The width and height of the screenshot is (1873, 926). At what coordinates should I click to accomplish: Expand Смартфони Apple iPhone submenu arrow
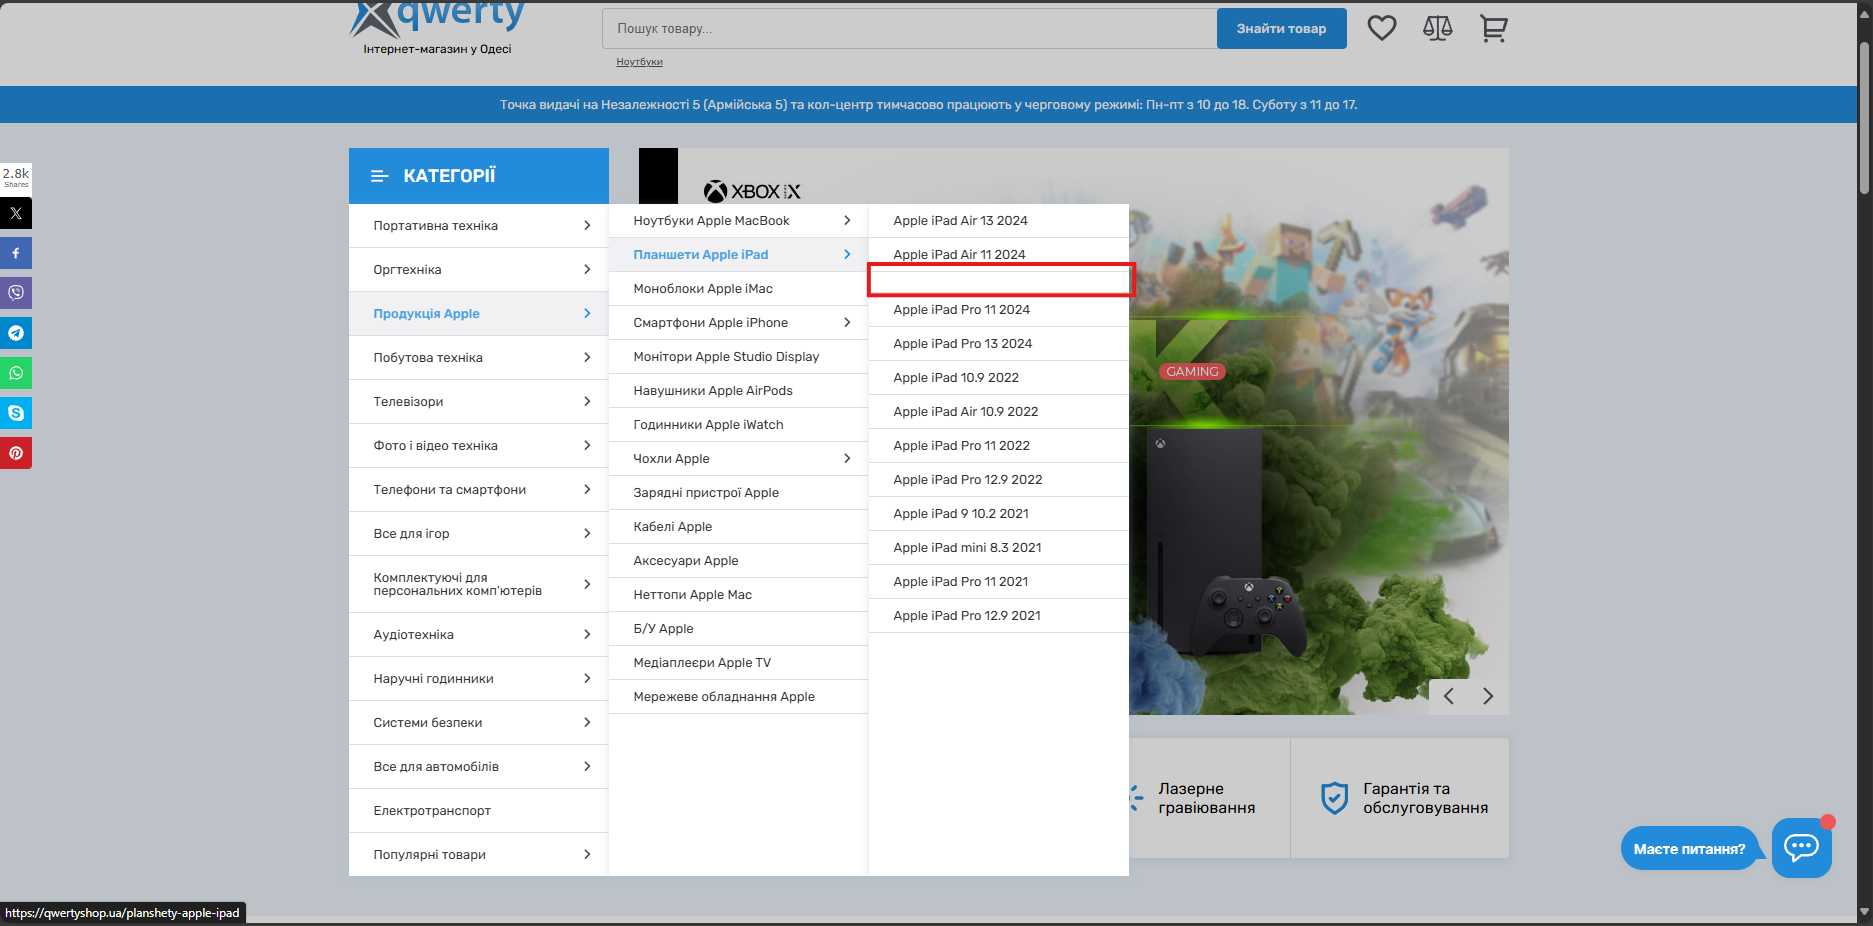[x=847, y=322]
